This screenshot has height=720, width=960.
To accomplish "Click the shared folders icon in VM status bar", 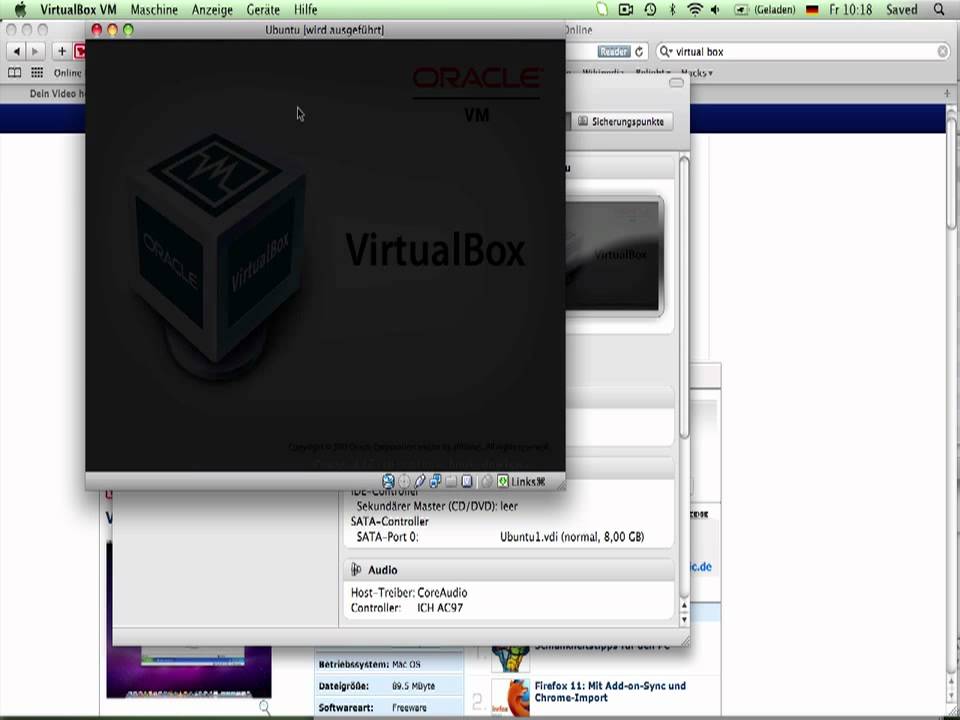I will pos(451,482).
